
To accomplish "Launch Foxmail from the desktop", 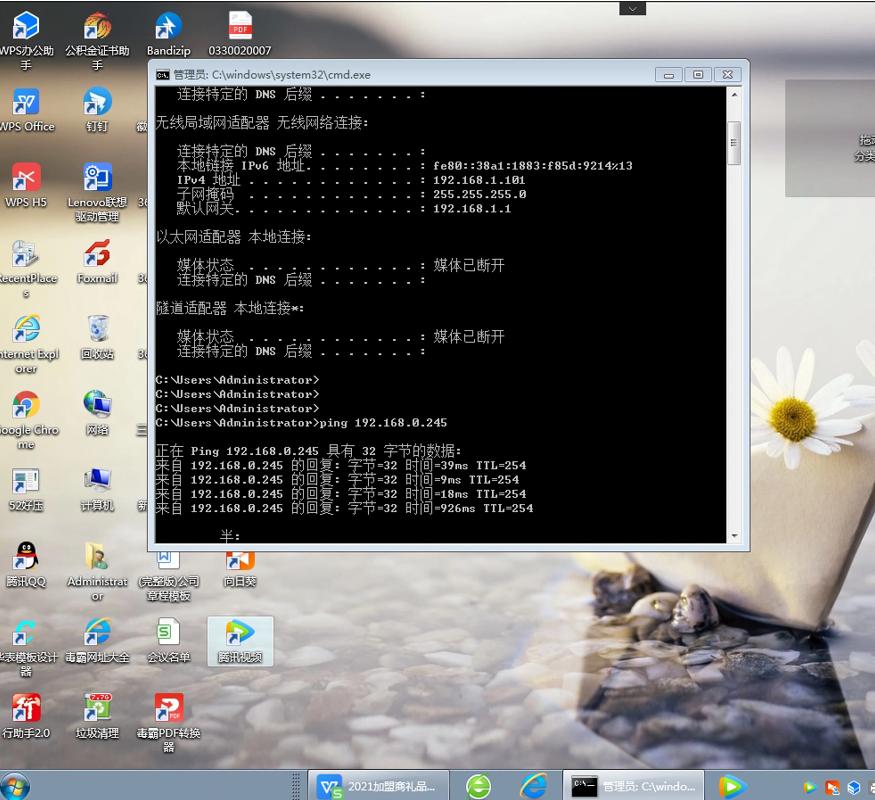I will (x=97, y=256).
